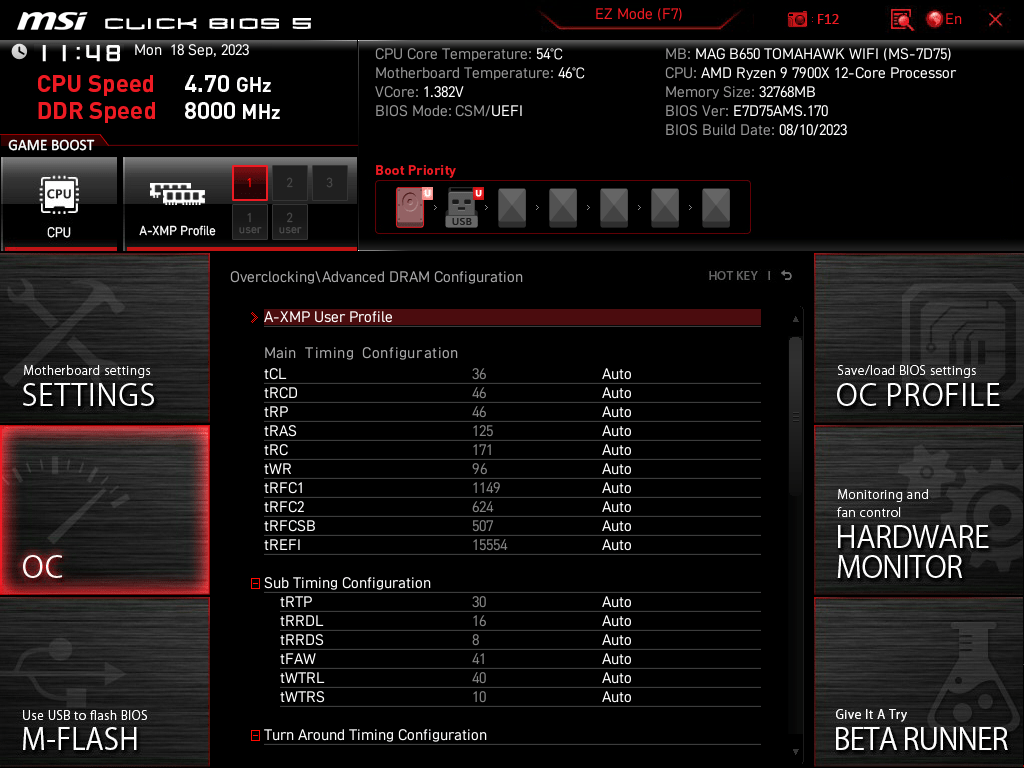Collapse Sub Timing Configuration section
This screenshot has width=1024, height=768.
(255, 583)
